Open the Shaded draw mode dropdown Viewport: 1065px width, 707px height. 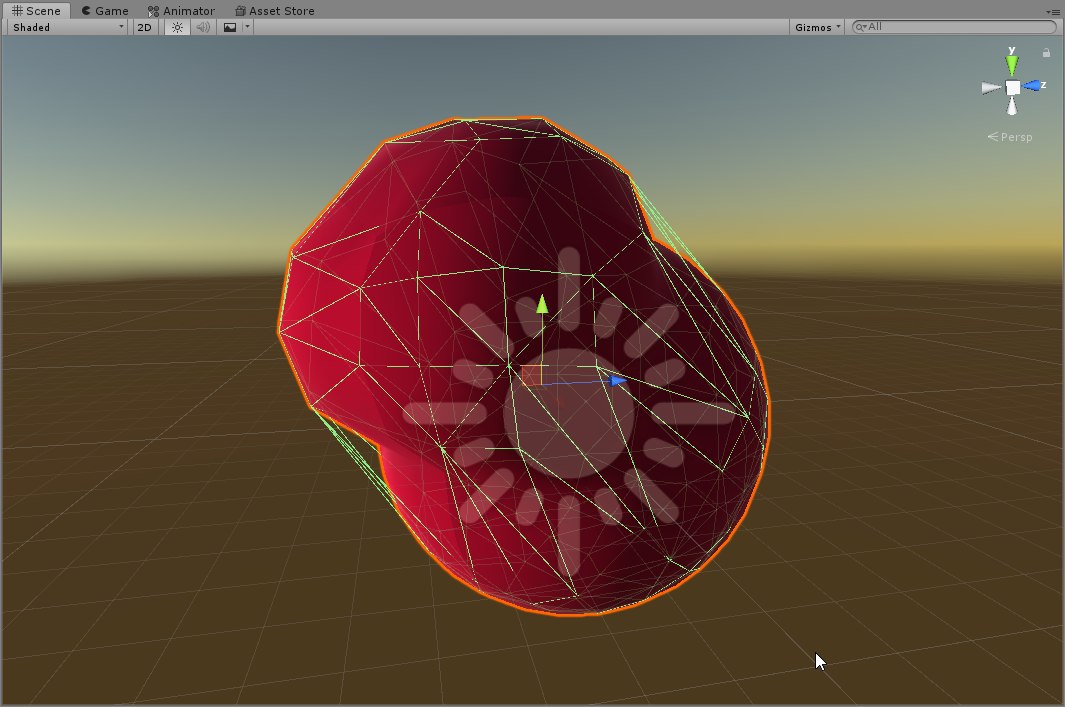point(68,27)
